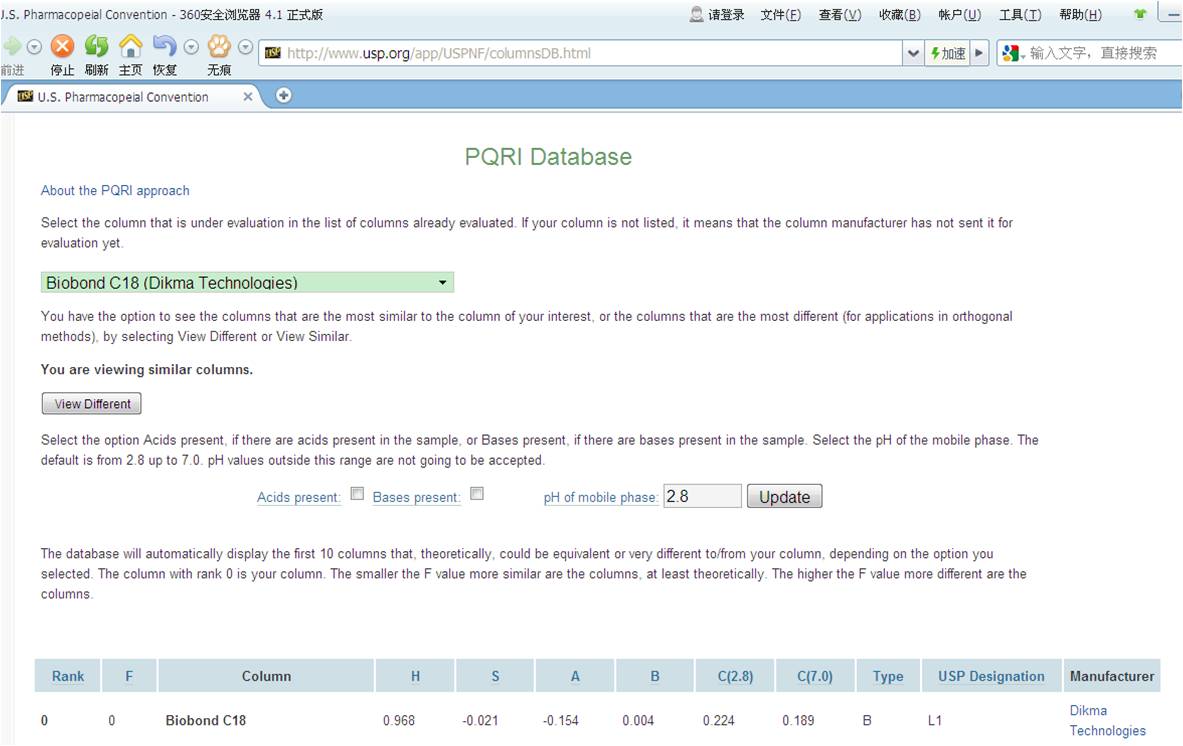Click the pH of mobile phase input
The height and width of the screenshot is (746, 1183).
pyautogui.click(x=702, y=496)
